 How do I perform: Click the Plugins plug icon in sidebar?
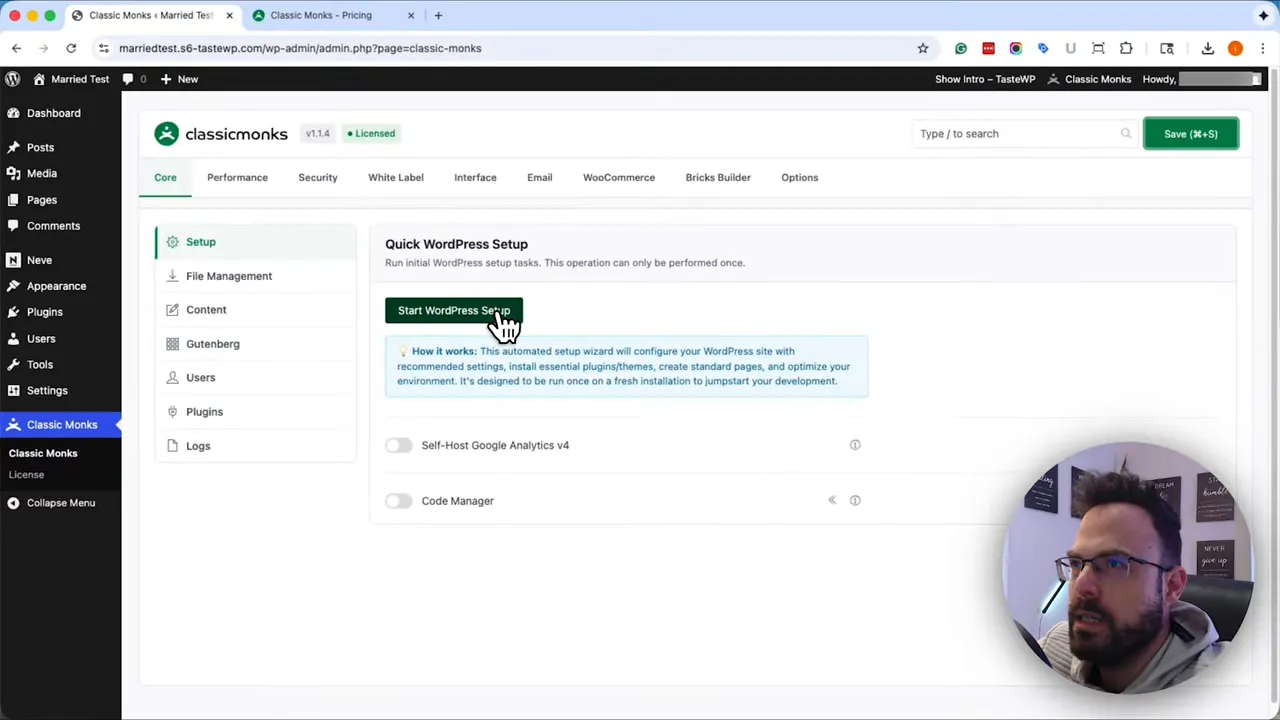(x=13, y=312)
